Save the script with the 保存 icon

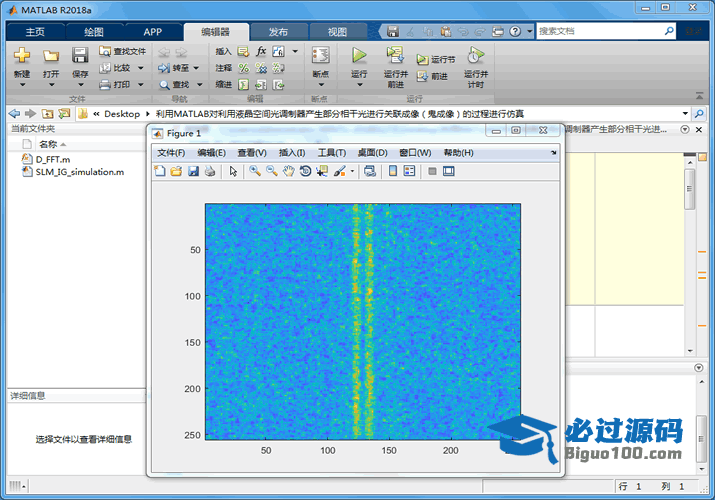(80, 55)
